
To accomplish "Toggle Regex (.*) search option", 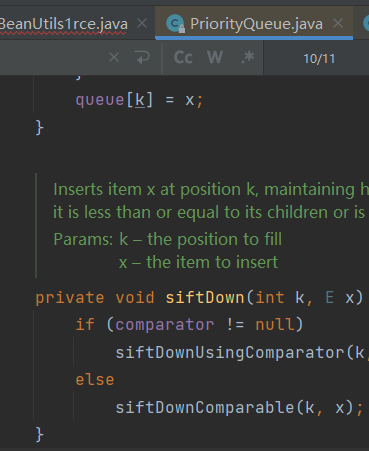I will 248,58.
